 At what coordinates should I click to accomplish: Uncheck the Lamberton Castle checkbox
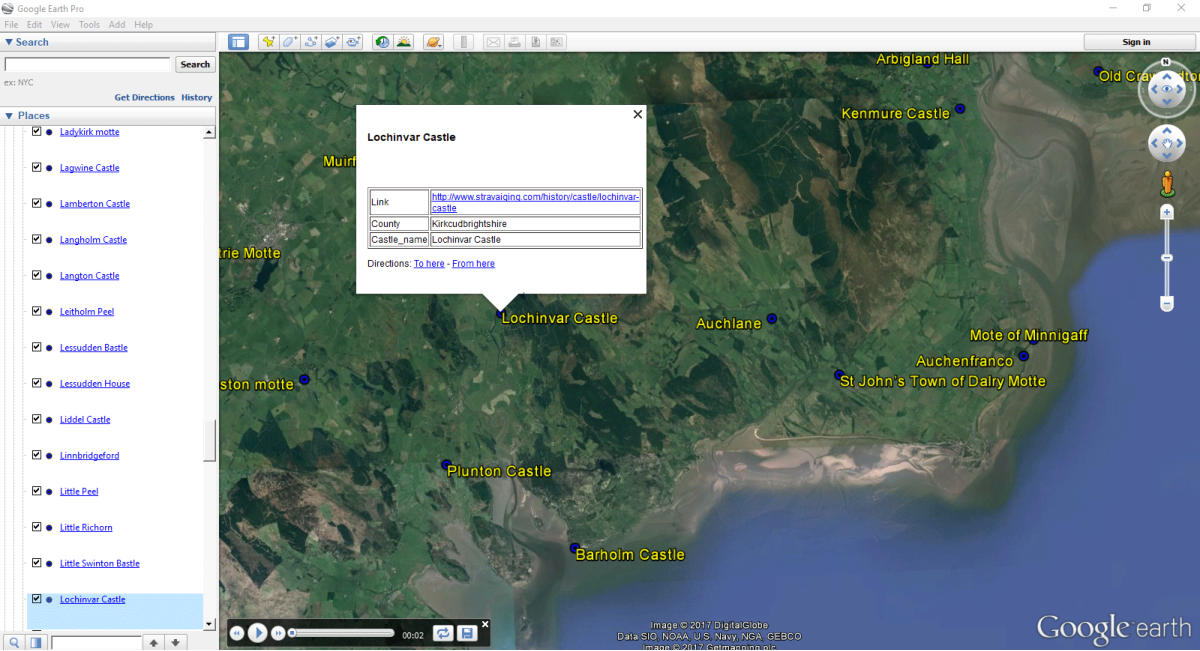click(37, 203)
